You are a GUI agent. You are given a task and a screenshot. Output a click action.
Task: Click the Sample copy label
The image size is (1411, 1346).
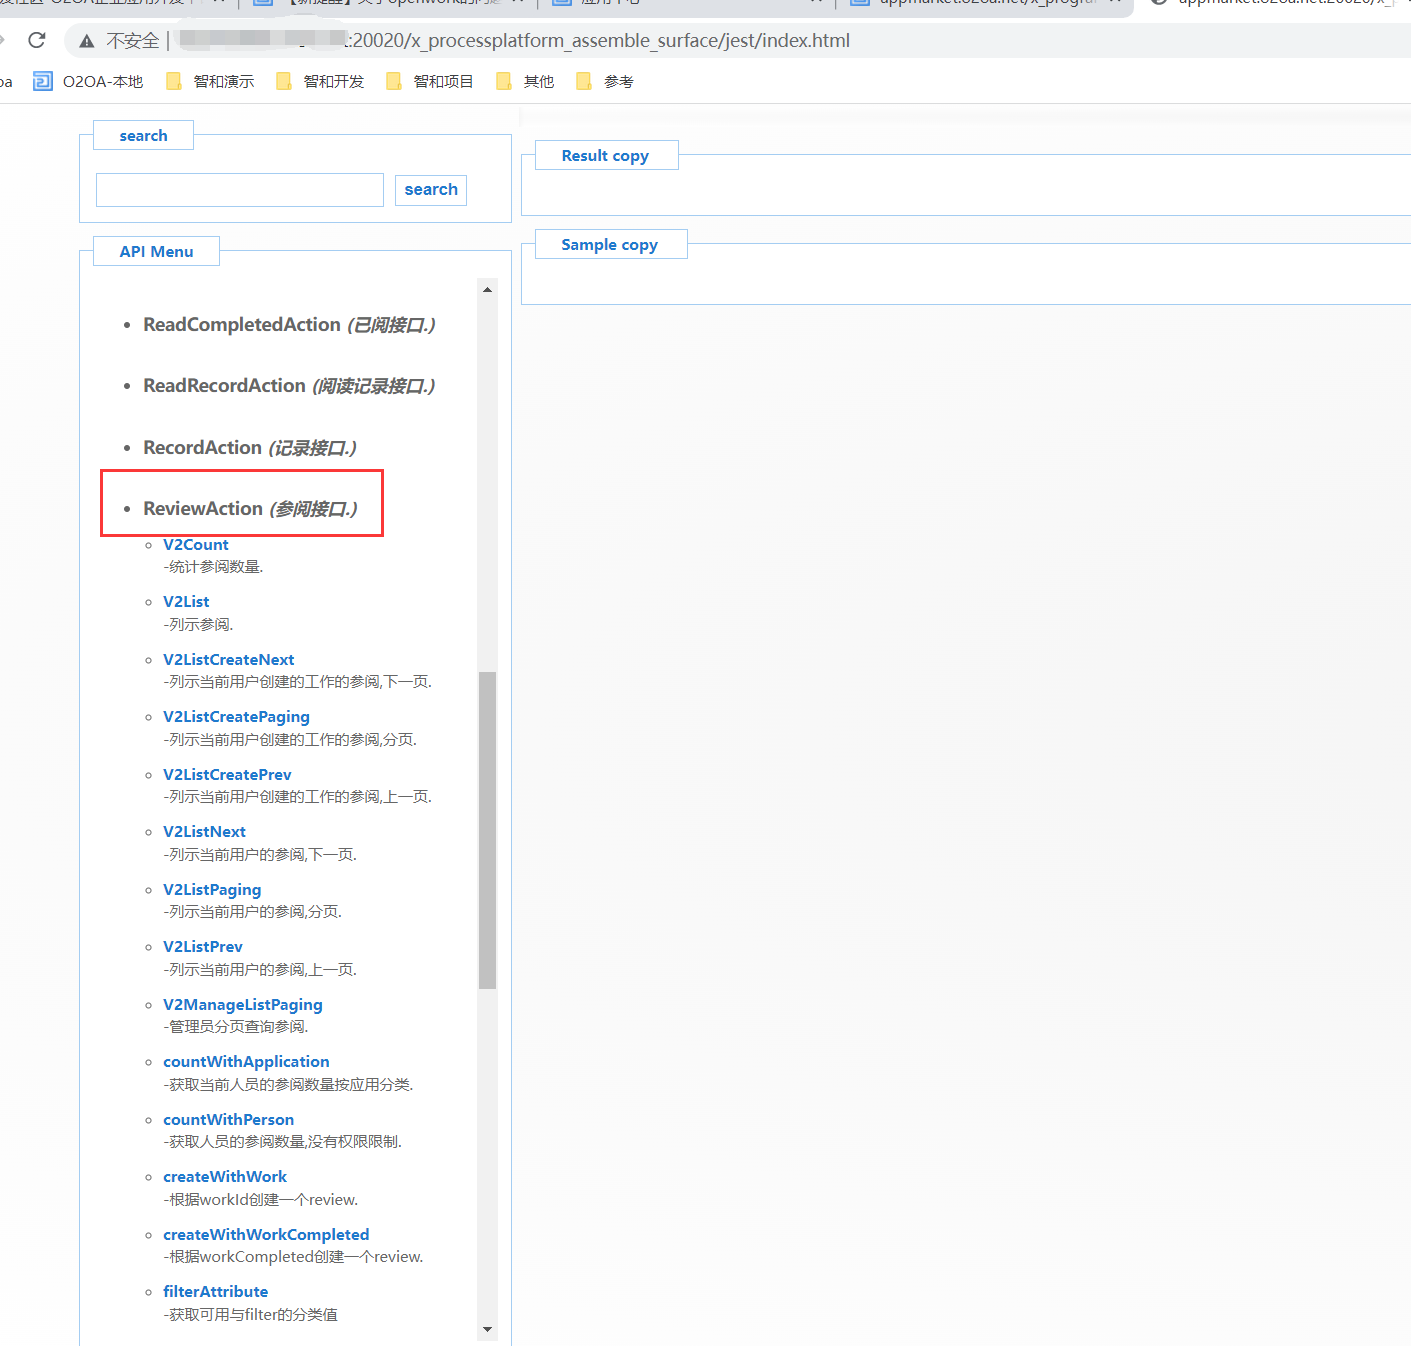(x=610, y=245)
